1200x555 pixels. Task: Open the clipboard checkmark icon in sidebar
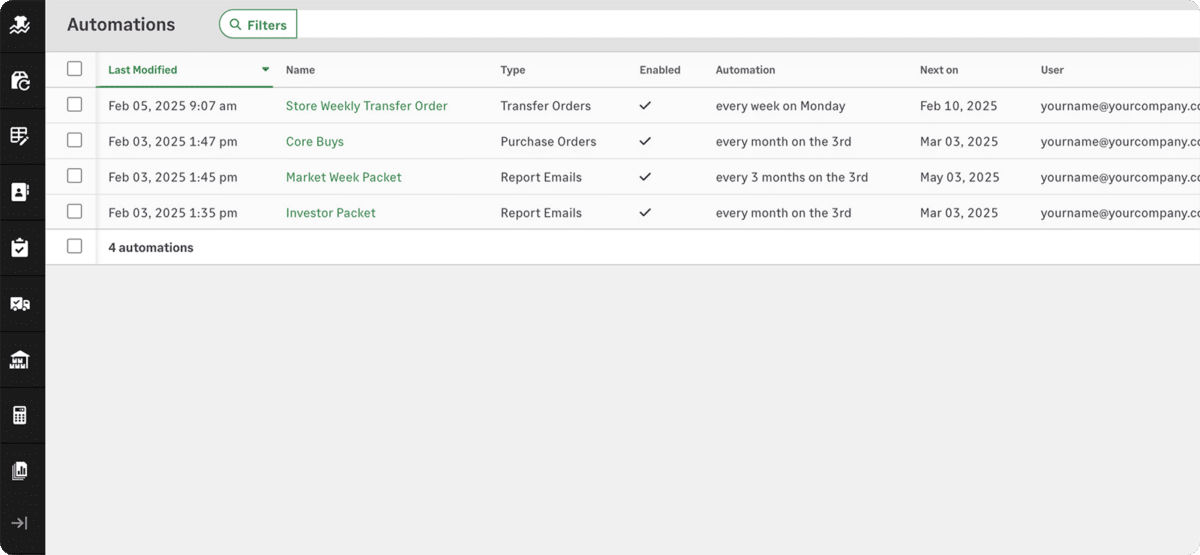[x=20, y=248]
